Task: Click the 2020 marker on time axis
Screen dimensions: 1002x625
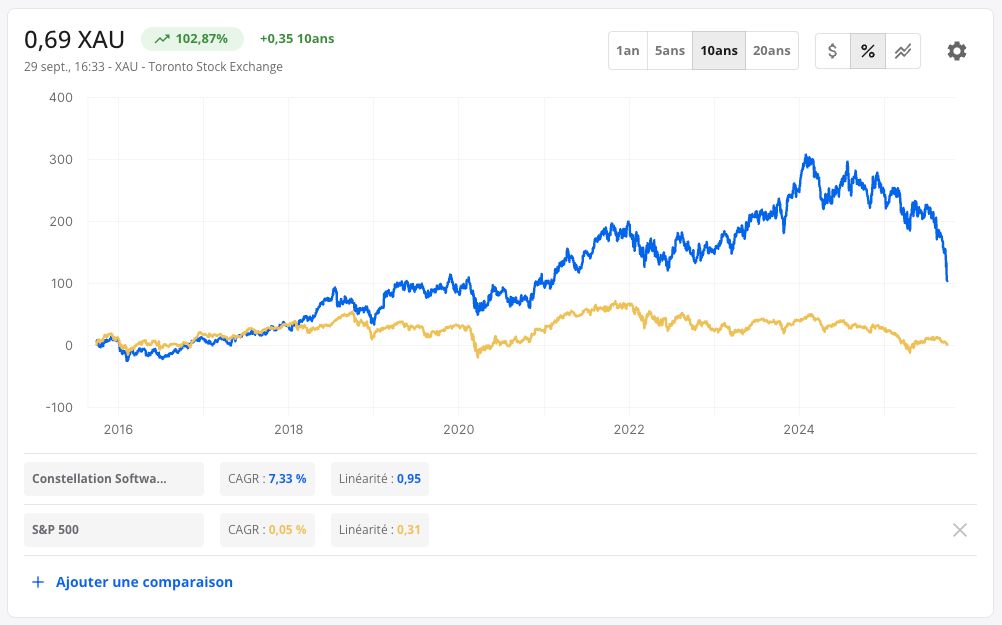Action: point(459,429)
